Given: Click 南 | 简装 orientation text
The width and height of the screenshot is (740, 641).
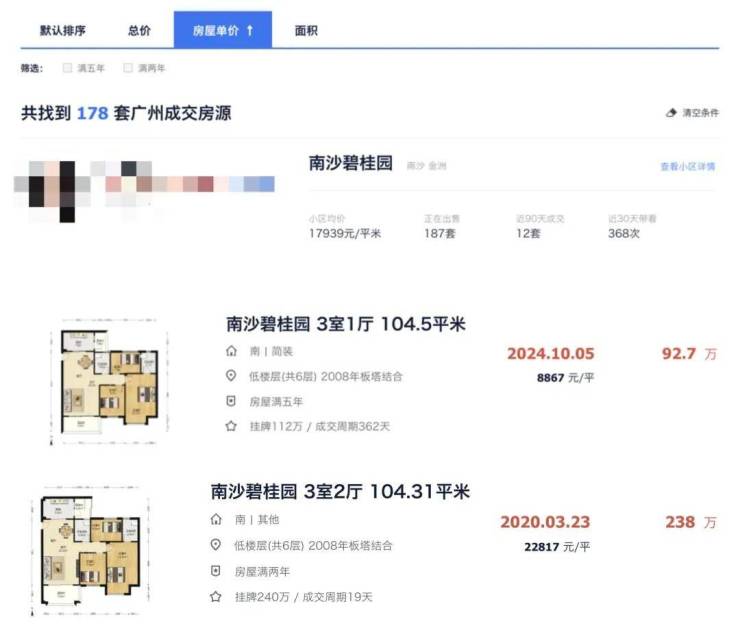Looking at the screenshot, I should coord(271,351).
